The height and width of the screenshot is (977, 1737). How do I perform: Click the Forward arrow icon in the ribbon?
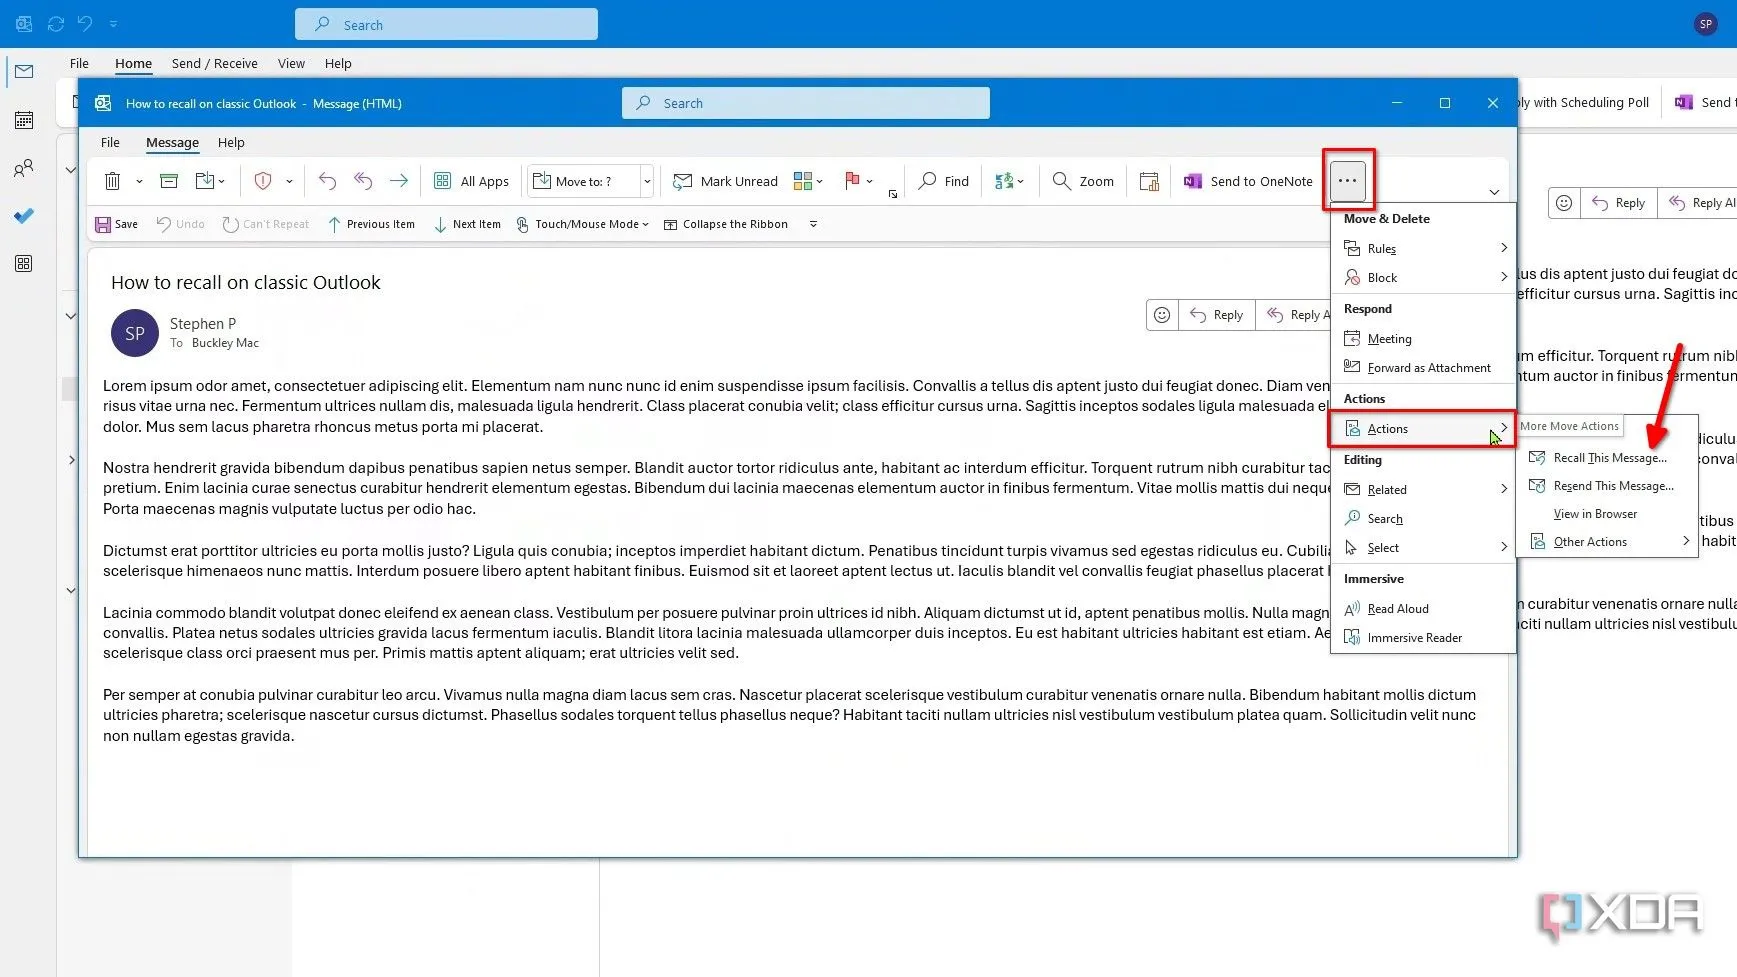tap(399, 181)
